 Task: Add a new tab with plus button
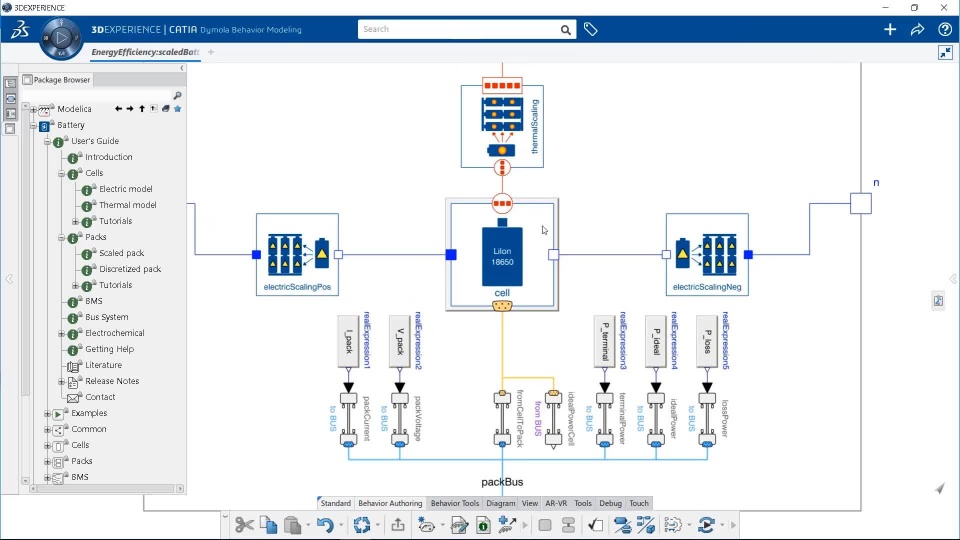(x=211, y=52)
